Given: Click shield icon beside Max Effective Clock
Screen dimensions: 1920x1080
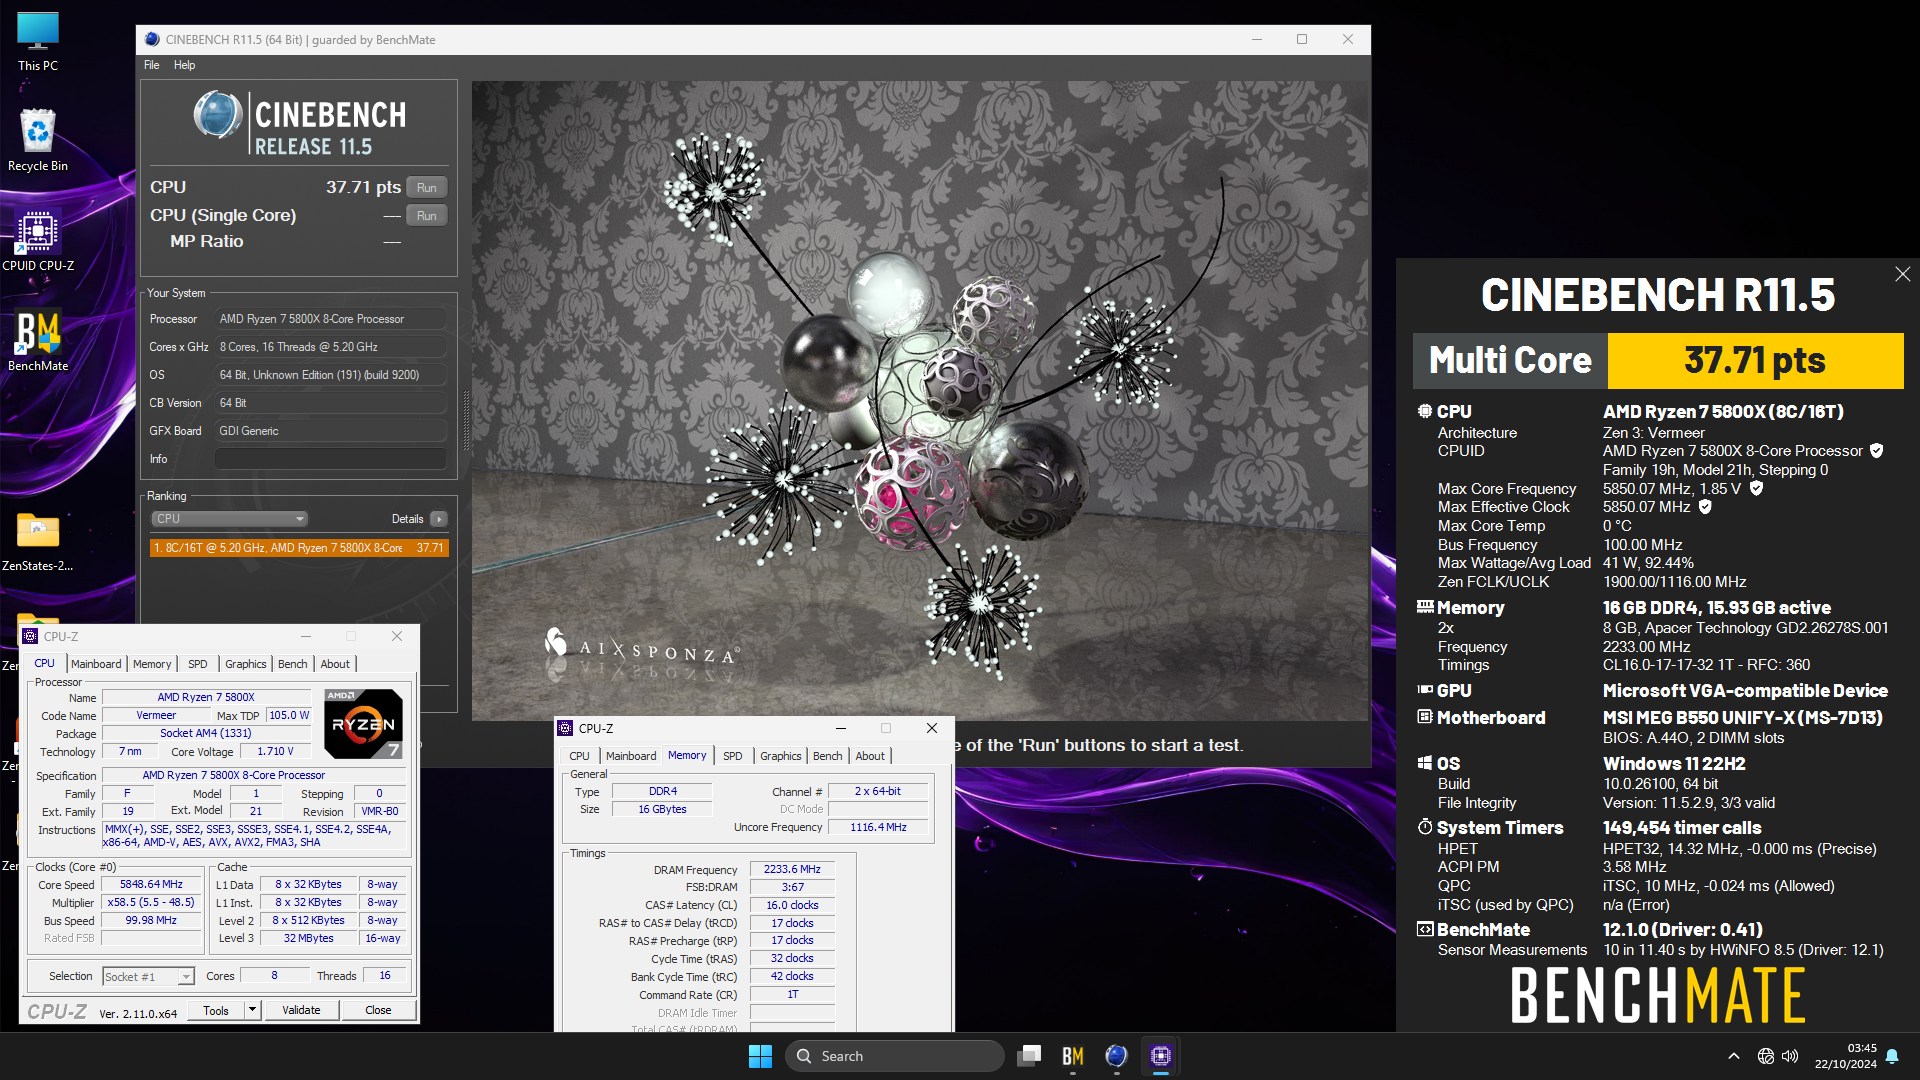Looking at the screenshot, I should [1705, 507].
